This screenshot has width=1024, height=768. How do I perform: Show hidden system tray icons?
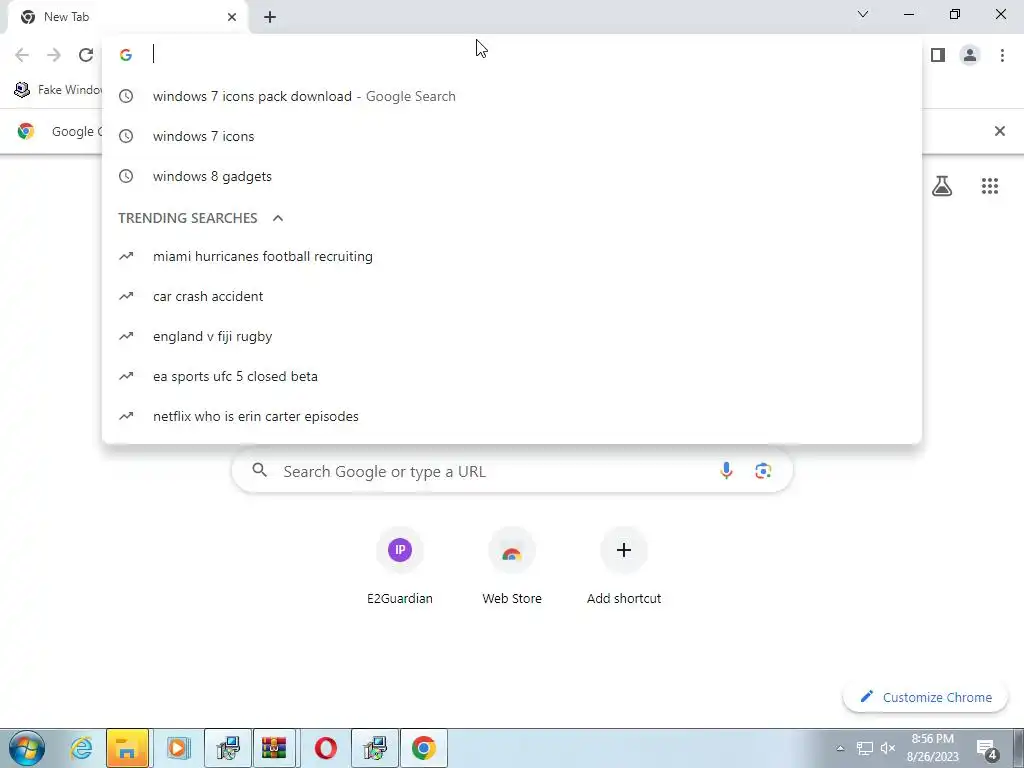click(840, 748)
